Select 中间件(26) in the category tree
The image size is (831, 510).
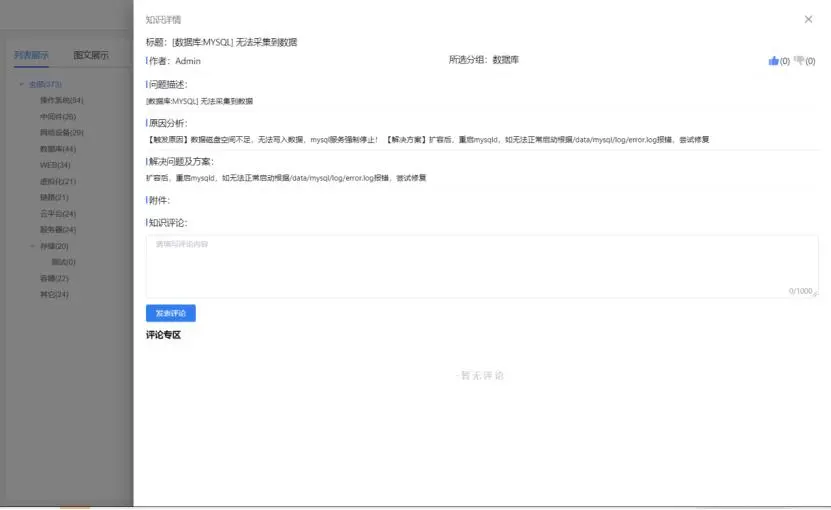coord(58,117)
